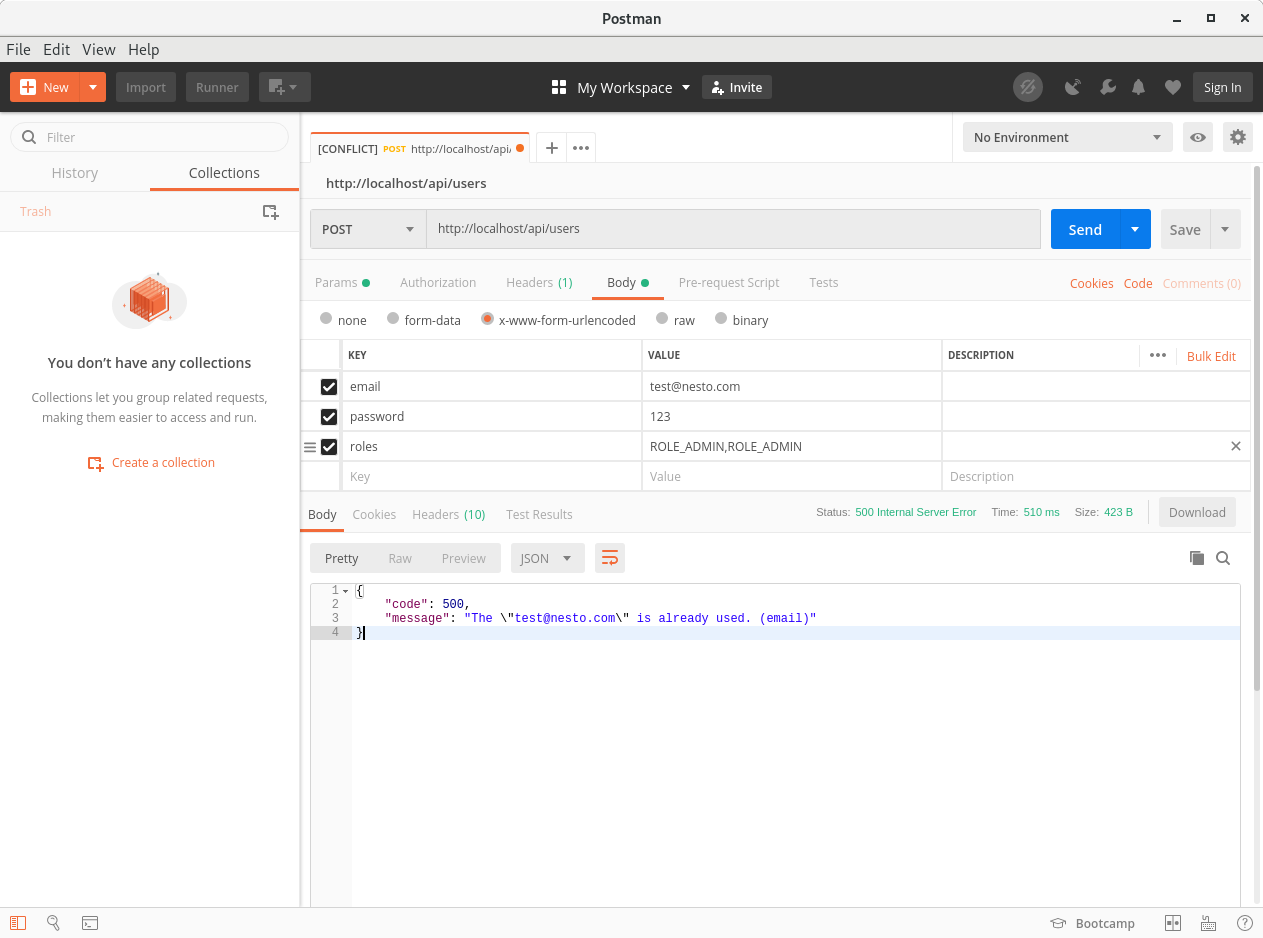Click the Import button
This screenshot has width=1263, height=938.
(x=146, y=87)
